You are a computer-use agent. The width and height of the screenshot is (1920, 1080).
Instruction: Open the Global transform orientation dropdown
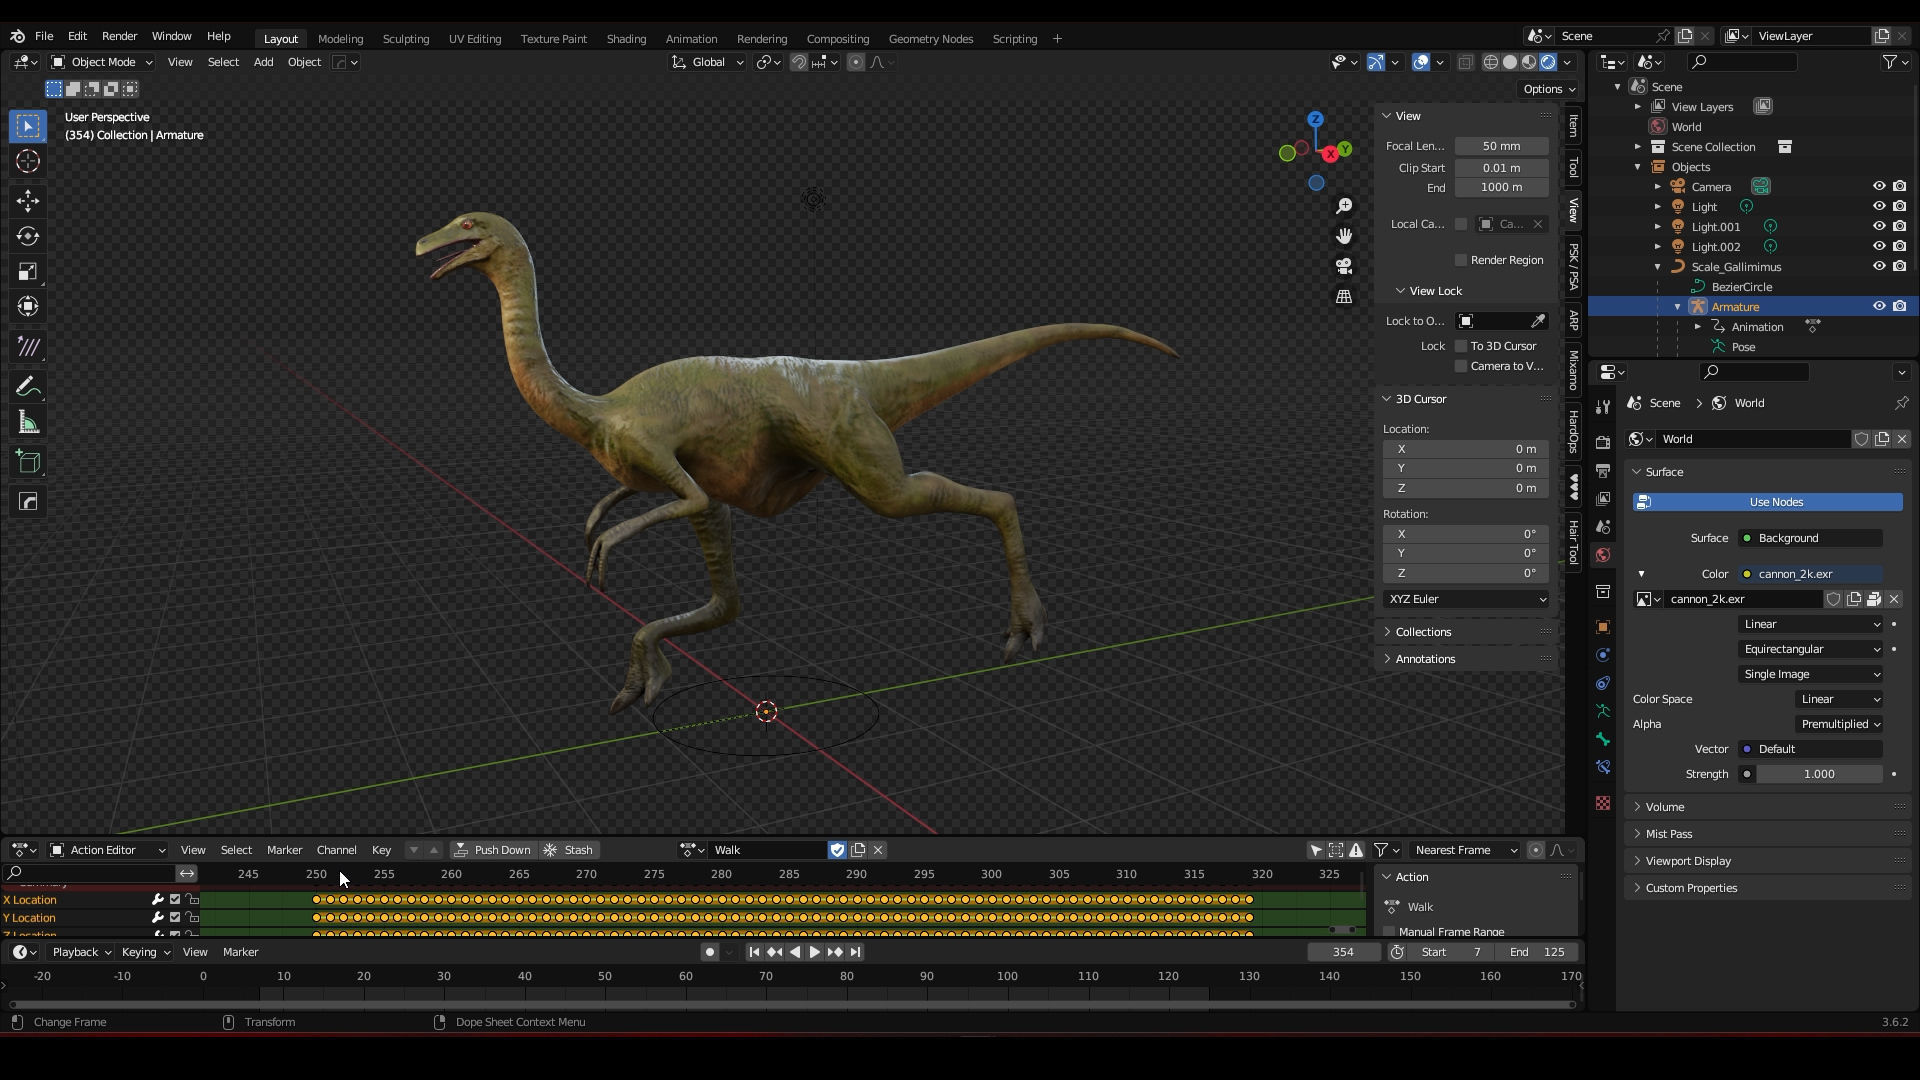pos(707,62)
